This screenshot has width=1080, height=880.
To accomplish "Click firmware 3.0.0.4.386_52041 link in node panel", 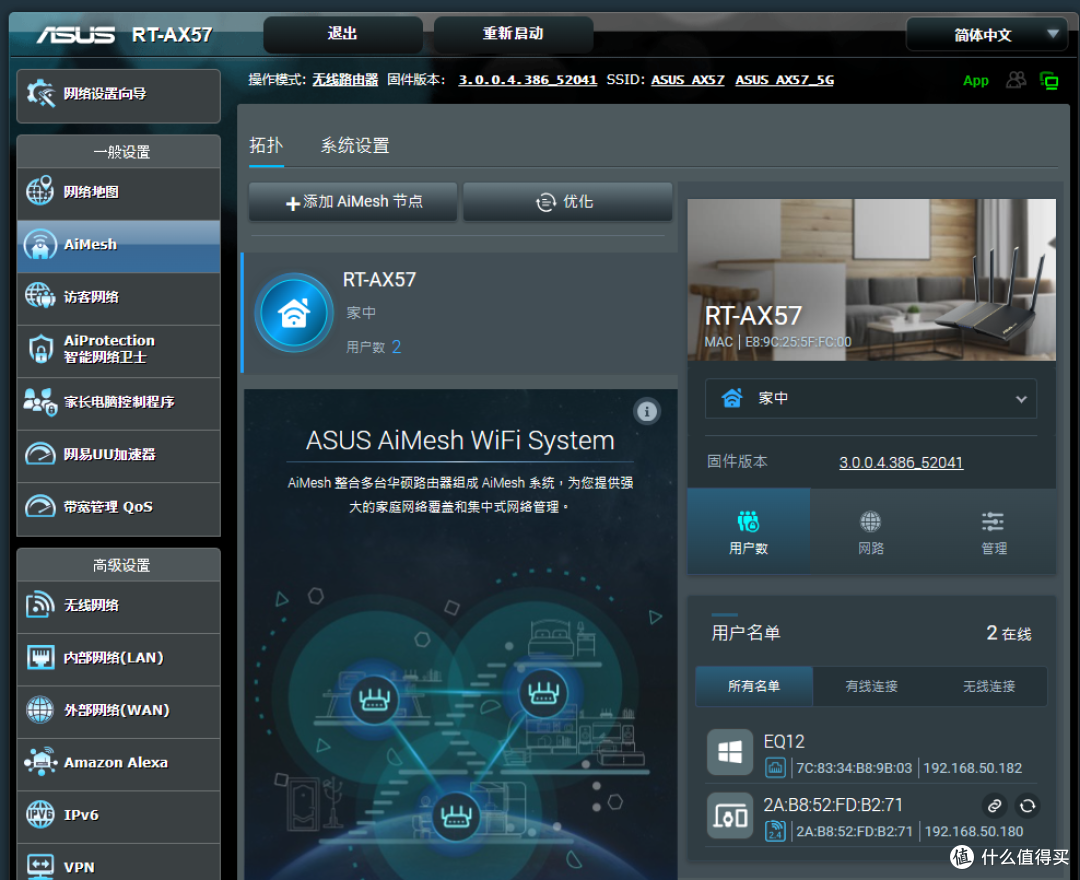I will (901, 463).
